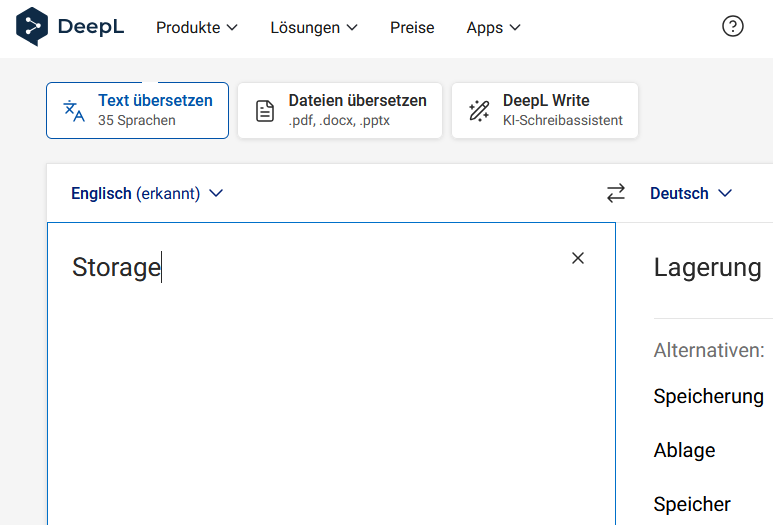Click the translated word Lagerung
The height and width of the screenshot is (525, 773).
point(707,268)
